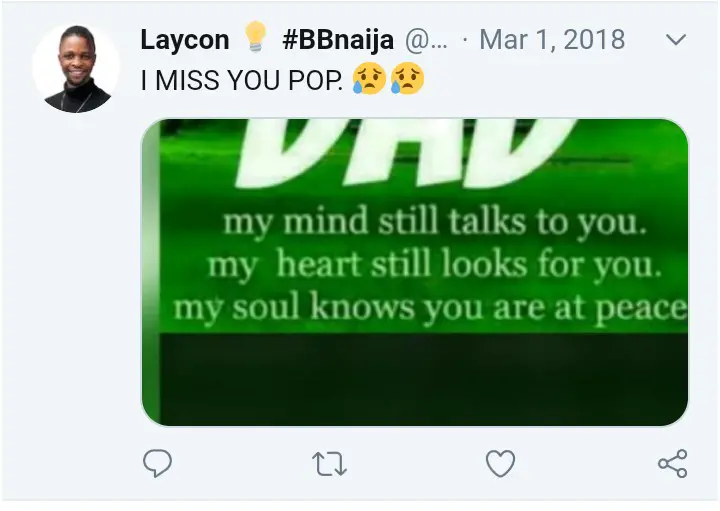
Task: Open the Laycon display name
Action: pos(185,39)
